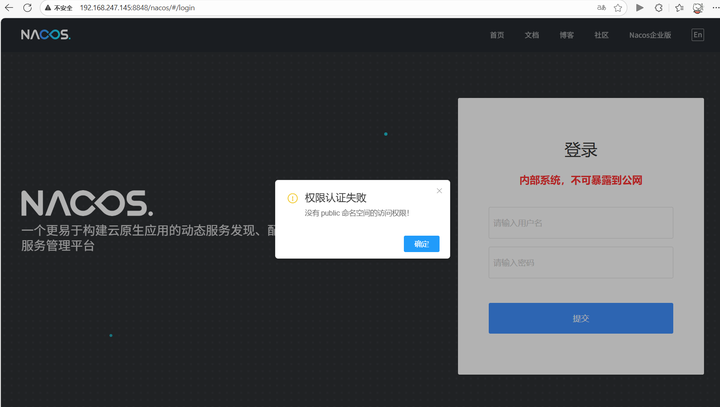Image resolution: width=720 pixels, height=407 pixels.
Task: Focus the 请输入用户名 username field
Action: [581, 223]
